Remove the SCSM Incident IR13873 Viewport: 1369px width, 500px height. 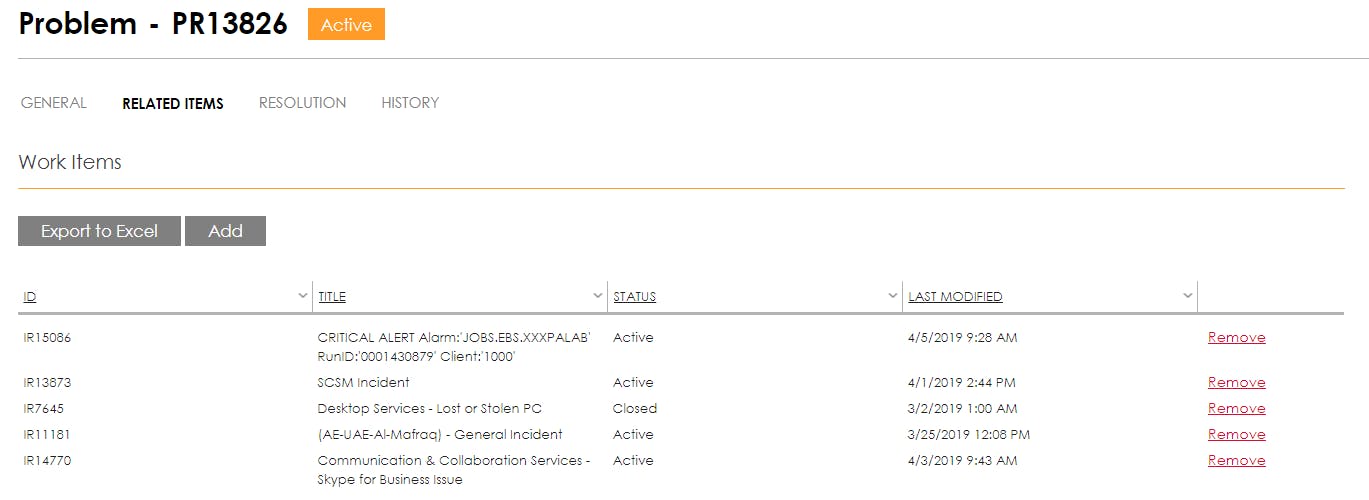[1236, 383]
